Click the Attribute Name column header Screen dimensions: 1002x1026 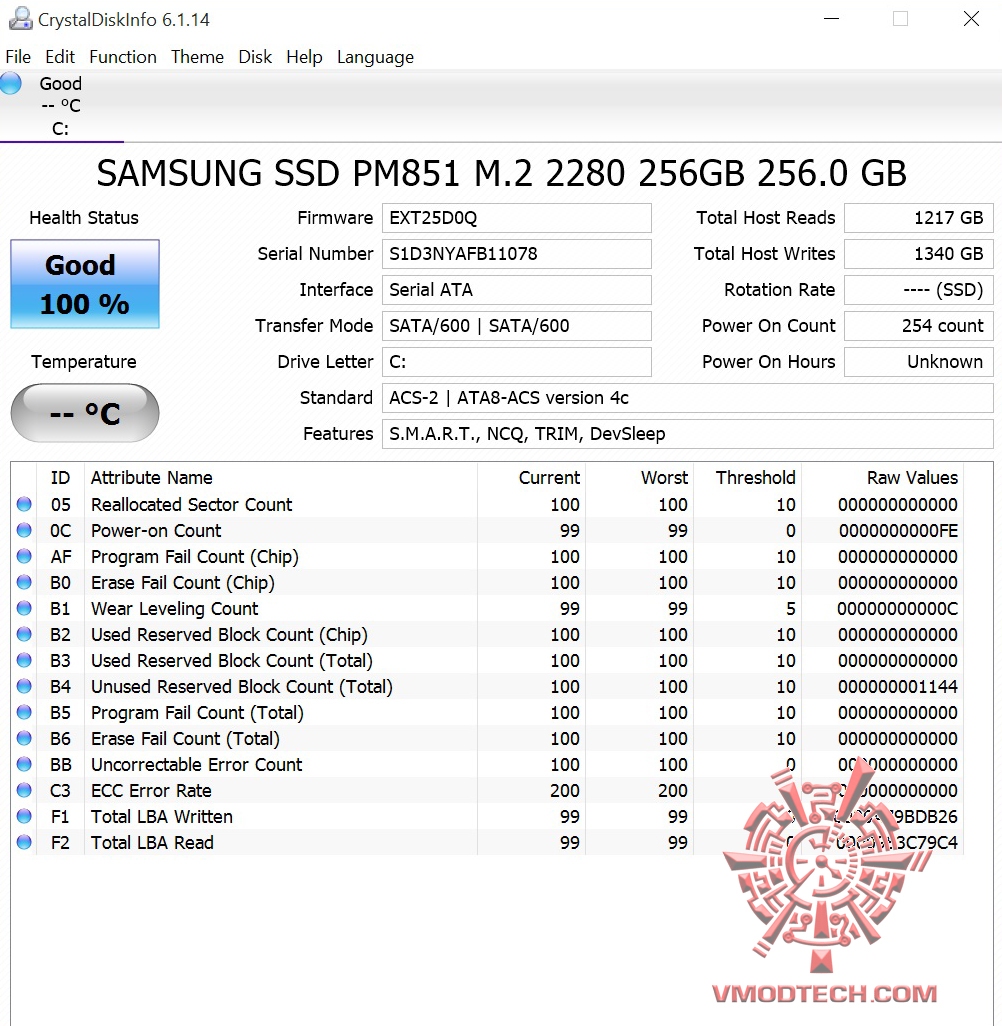pos(281,478)
